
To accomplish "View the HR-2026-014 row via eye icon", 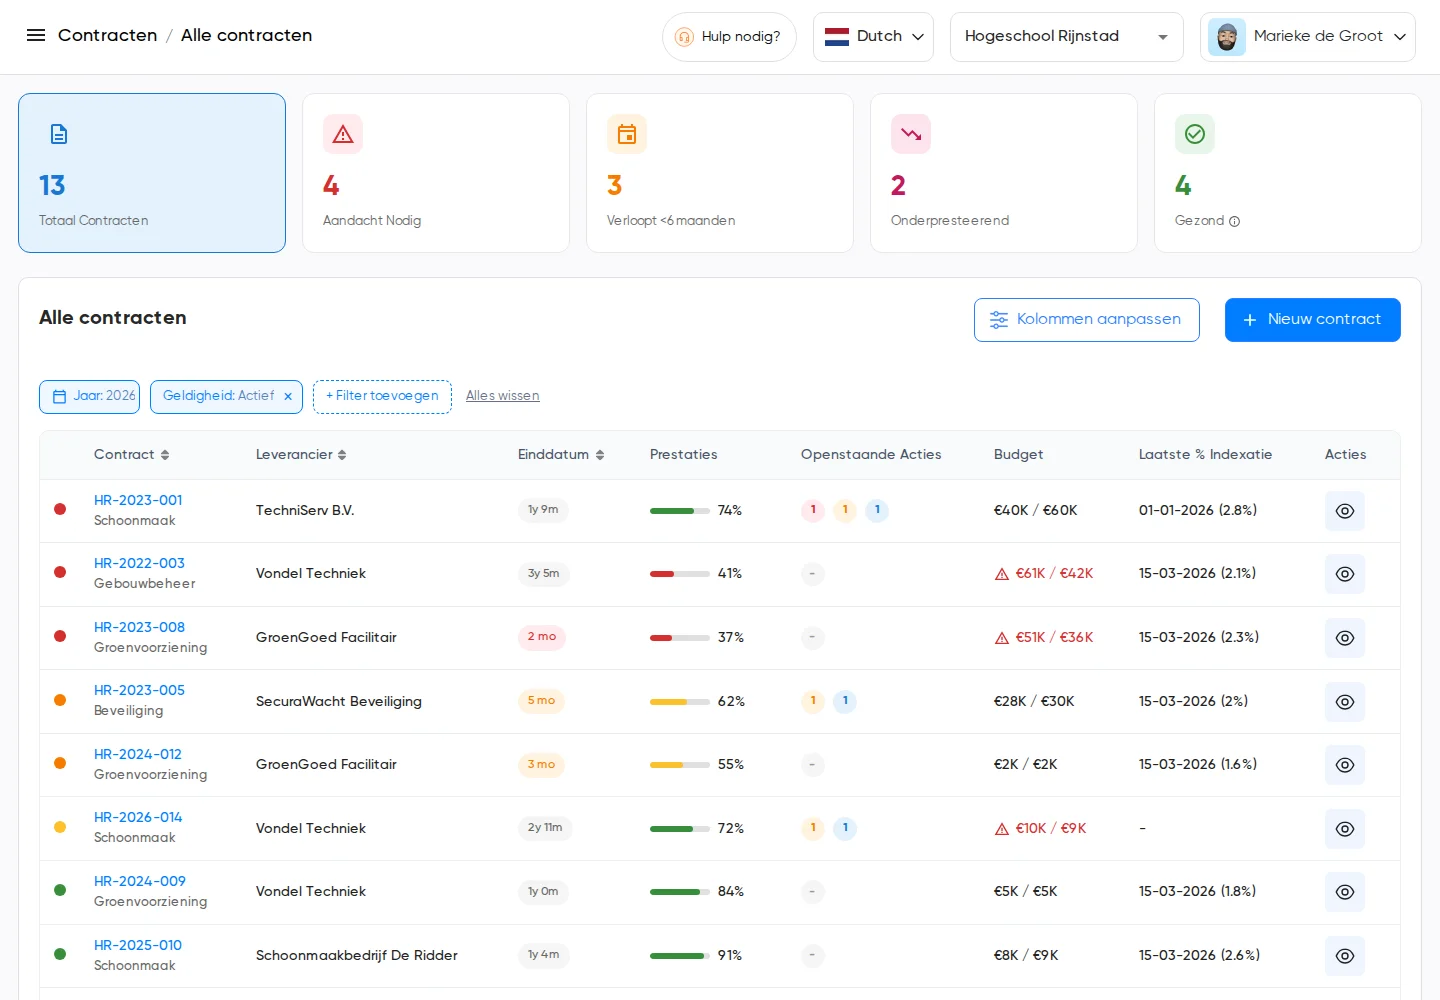I will point(1345,829).
